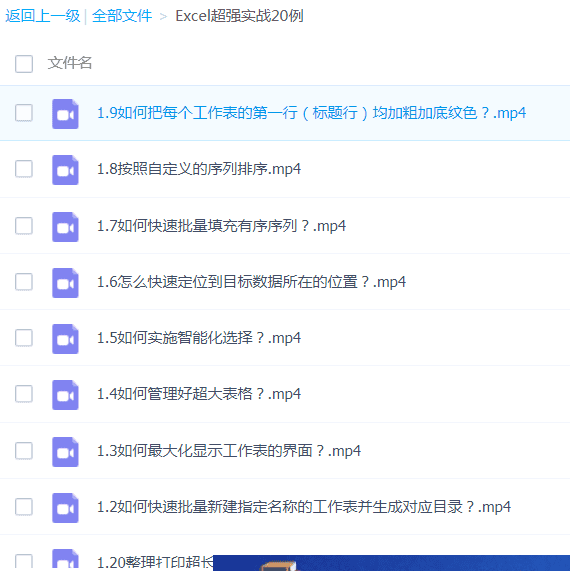570x571 pixels.
Task: Open 1.6怎么快速定位到目标数据所在的位置 video
Action: pyautogui.click(x=251, y=282)
